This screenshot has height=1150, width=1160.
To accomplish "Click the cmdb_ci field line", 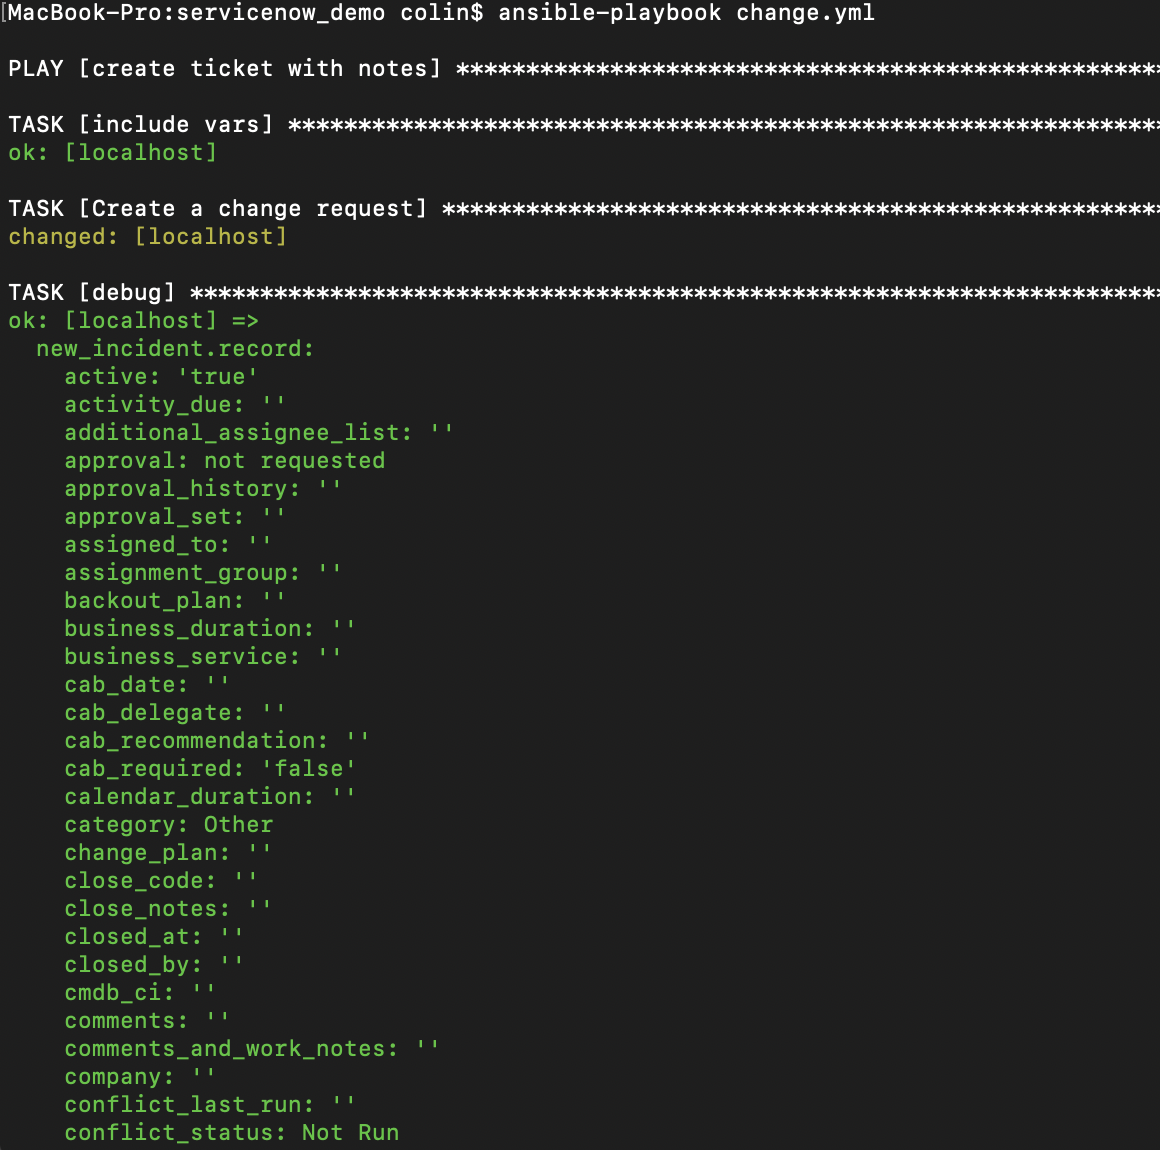I will click(x=119, y=993).
